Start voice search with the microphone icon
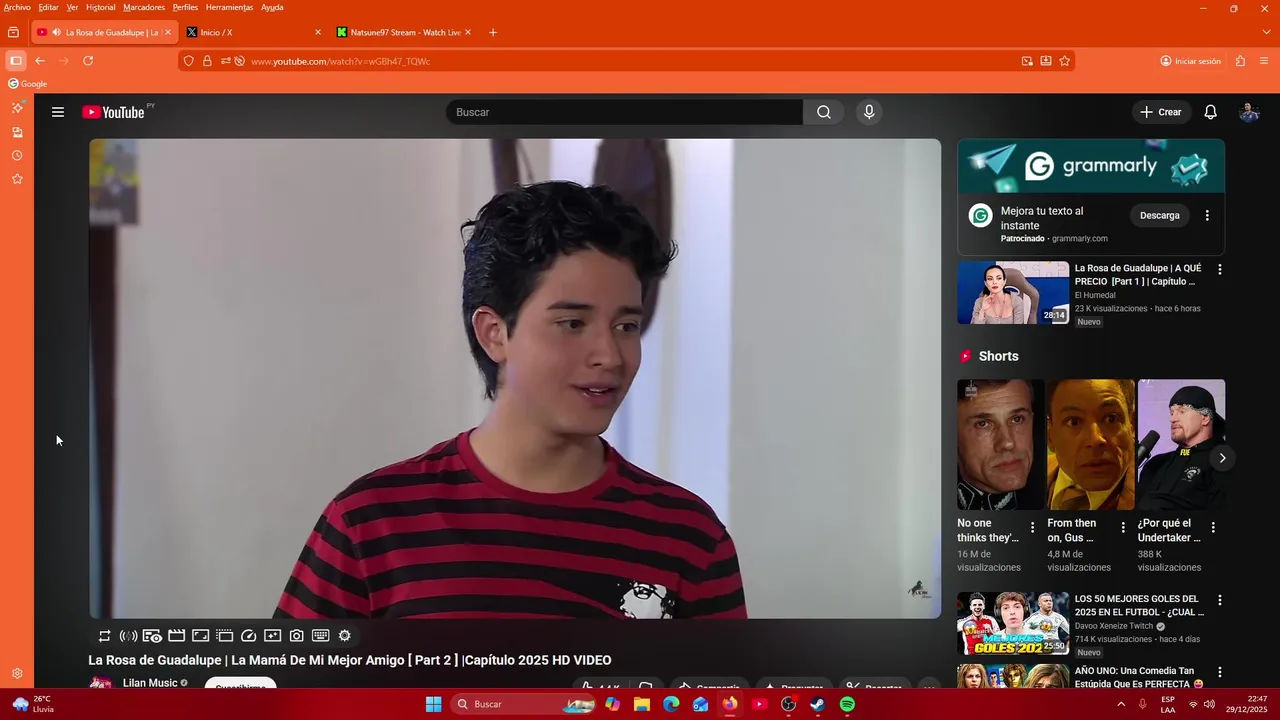The image size is (1280, 720). point(869,112)
